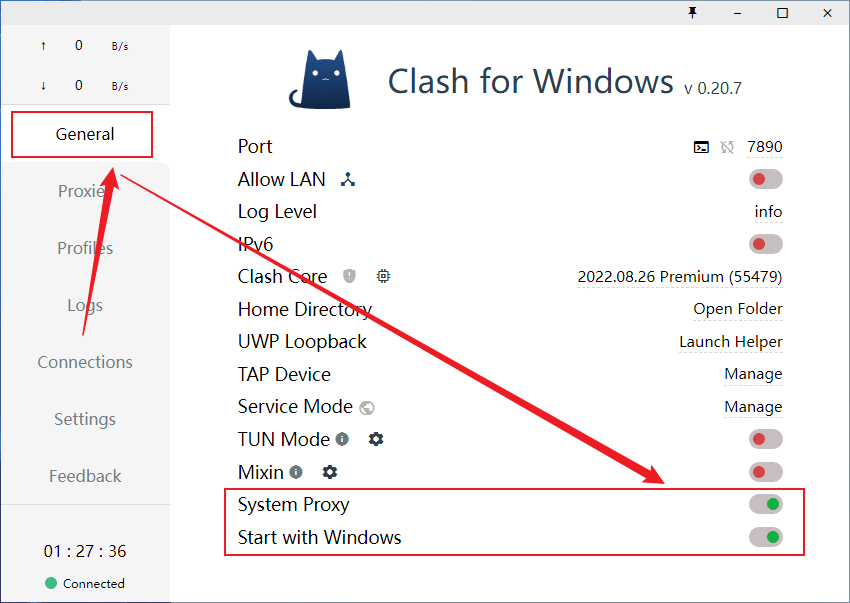Image resolution: width=850 pixels, height=603 pixels.
Task: Change the Log Level info value
Action: click(768, 211)
